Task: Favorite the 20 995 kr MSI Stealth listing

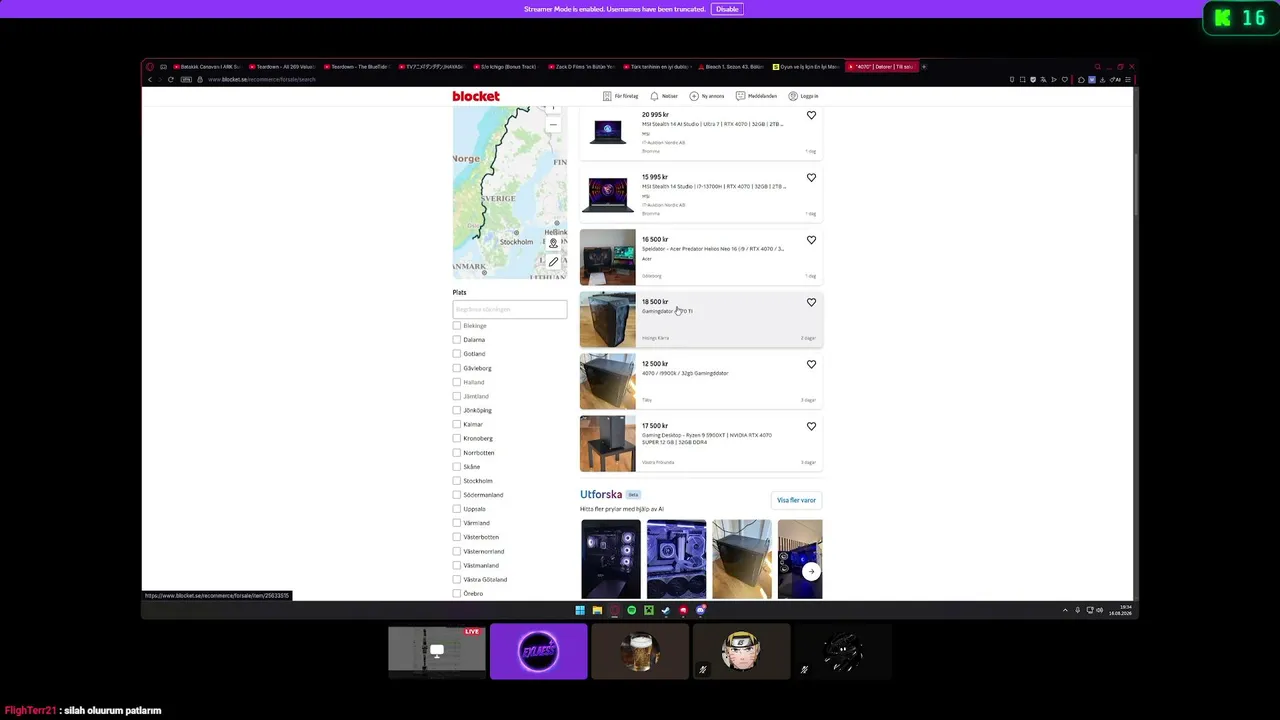Action: (x=811, y=115)
